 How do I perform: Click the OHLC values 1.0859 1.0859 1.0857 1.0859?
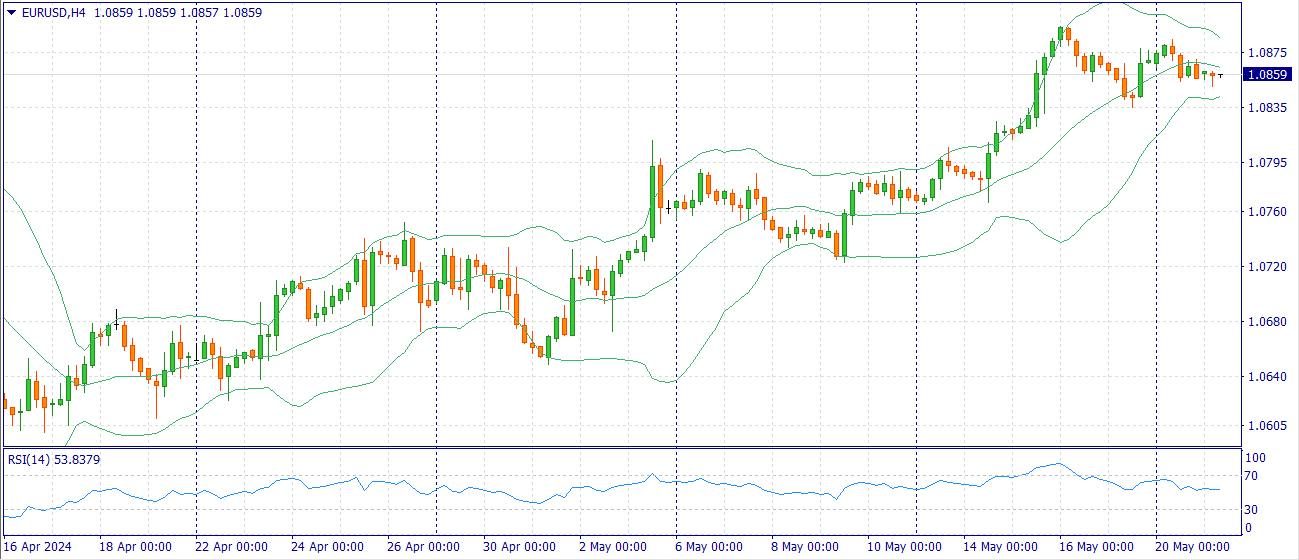click(179, 12)
